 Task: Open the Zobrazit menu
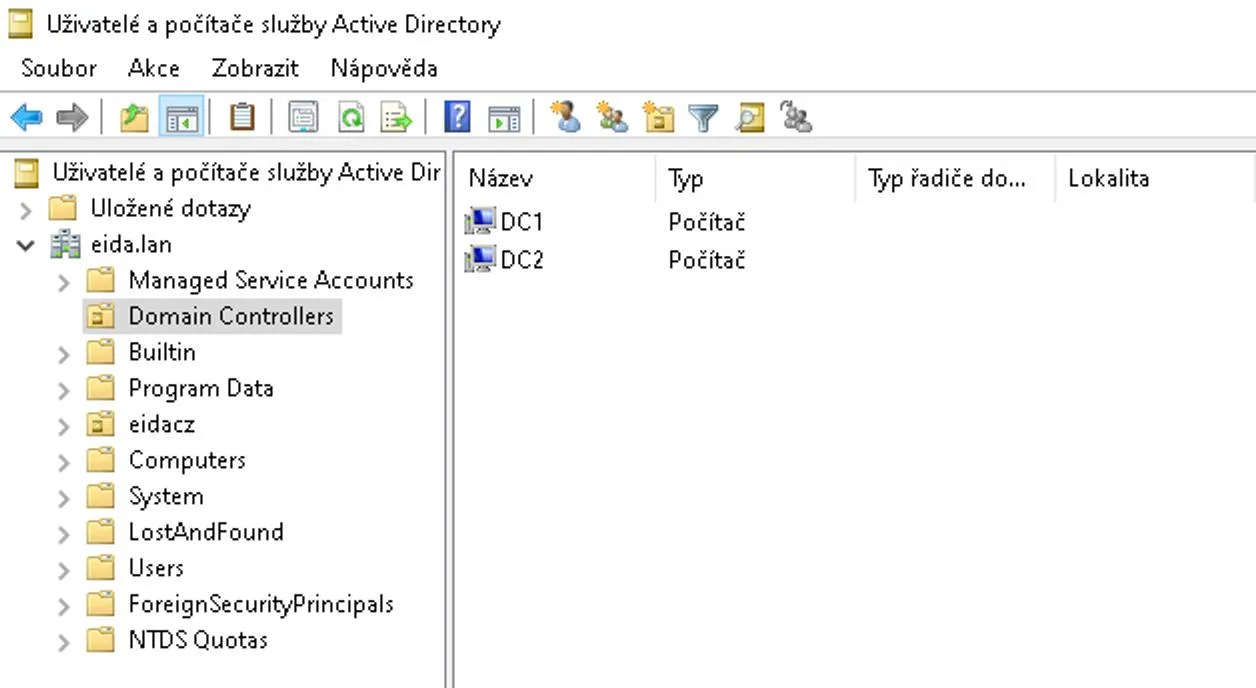(255, 68)
